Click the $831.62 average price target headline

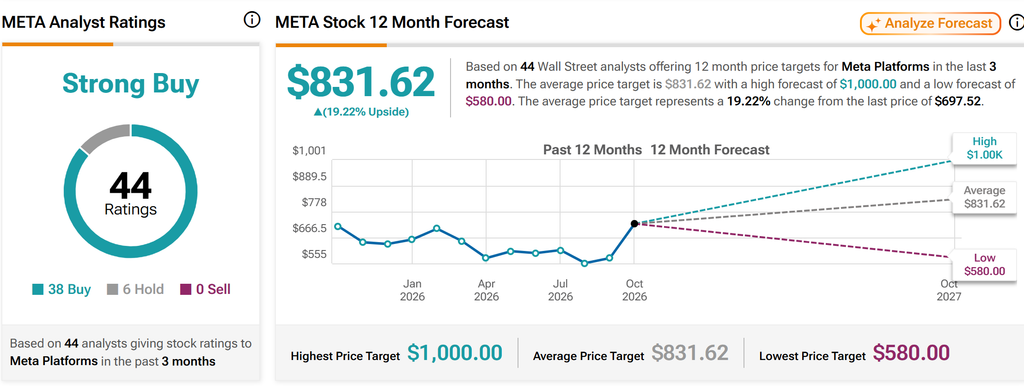click(x=361, y=82)
